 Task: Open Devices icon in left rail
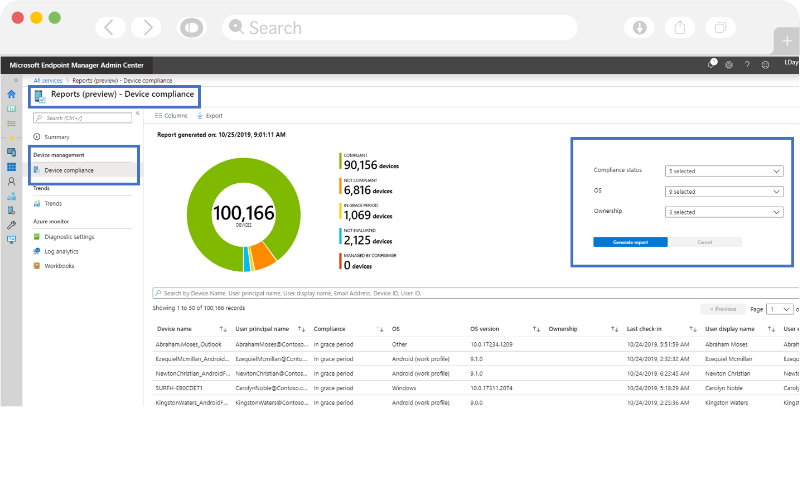[x=11, y=152]
